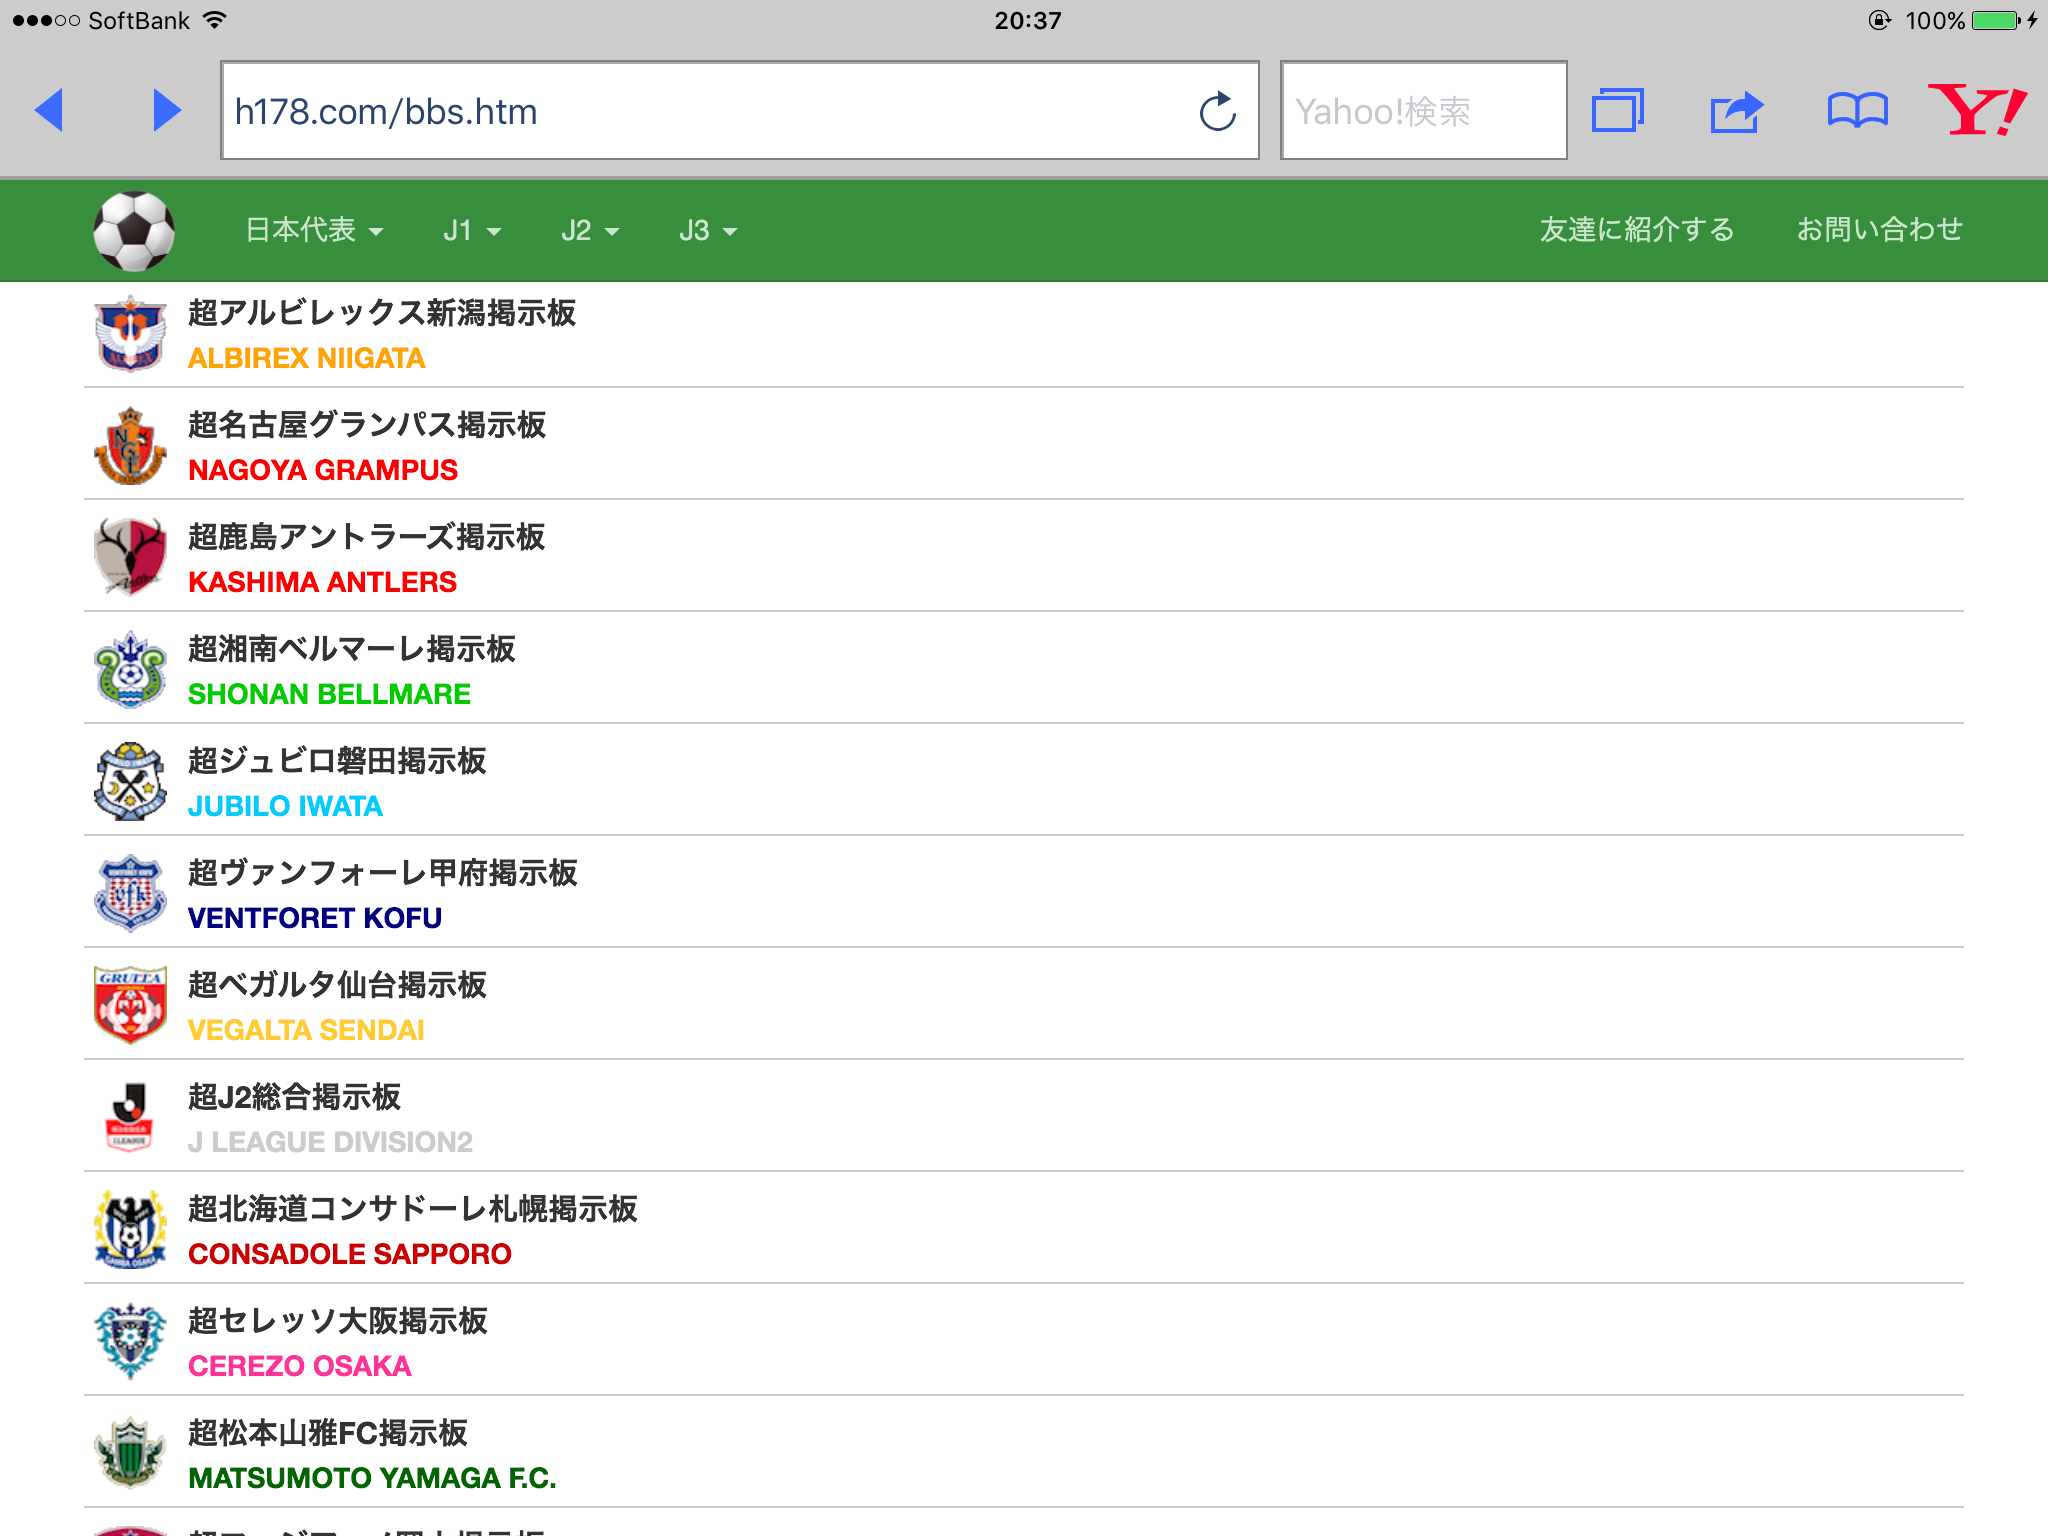Tap the browser back arrow
Screen dimensions: 2048x1536
coord(50,110)
